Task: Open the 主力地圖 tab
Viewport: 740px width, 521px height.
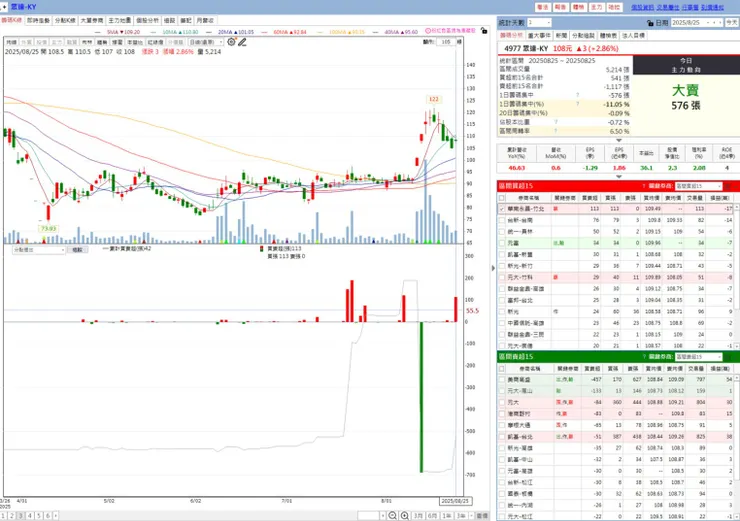Action: [119, 20]
